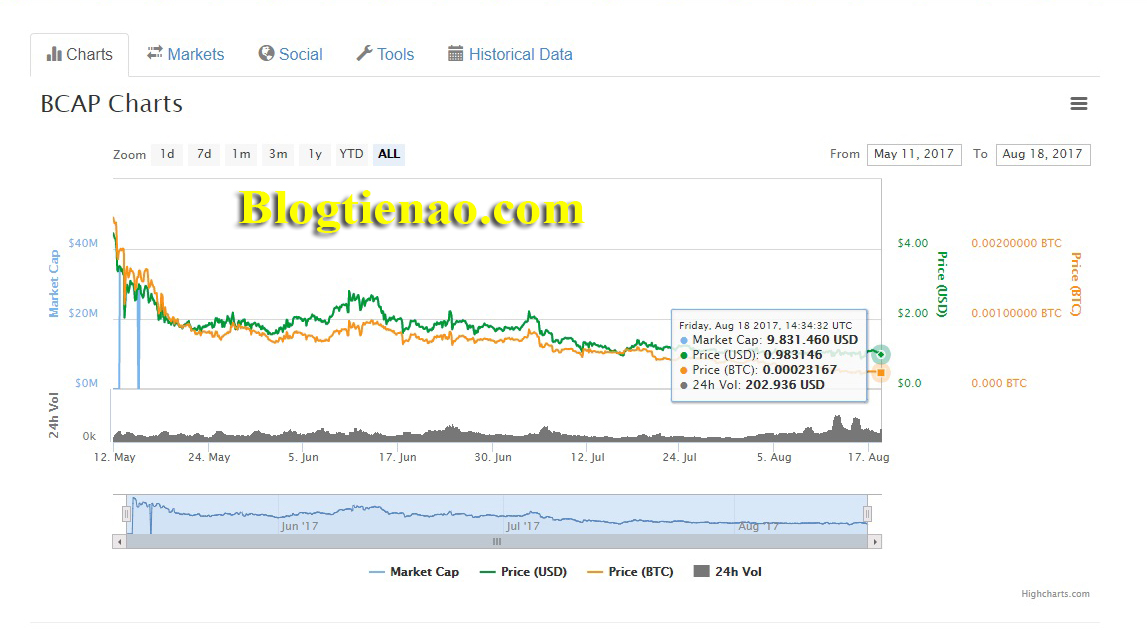The width and height of the screenshot is (1147, 630).
Task: Click the orange Price BTC data point marker
Action: 881,373
